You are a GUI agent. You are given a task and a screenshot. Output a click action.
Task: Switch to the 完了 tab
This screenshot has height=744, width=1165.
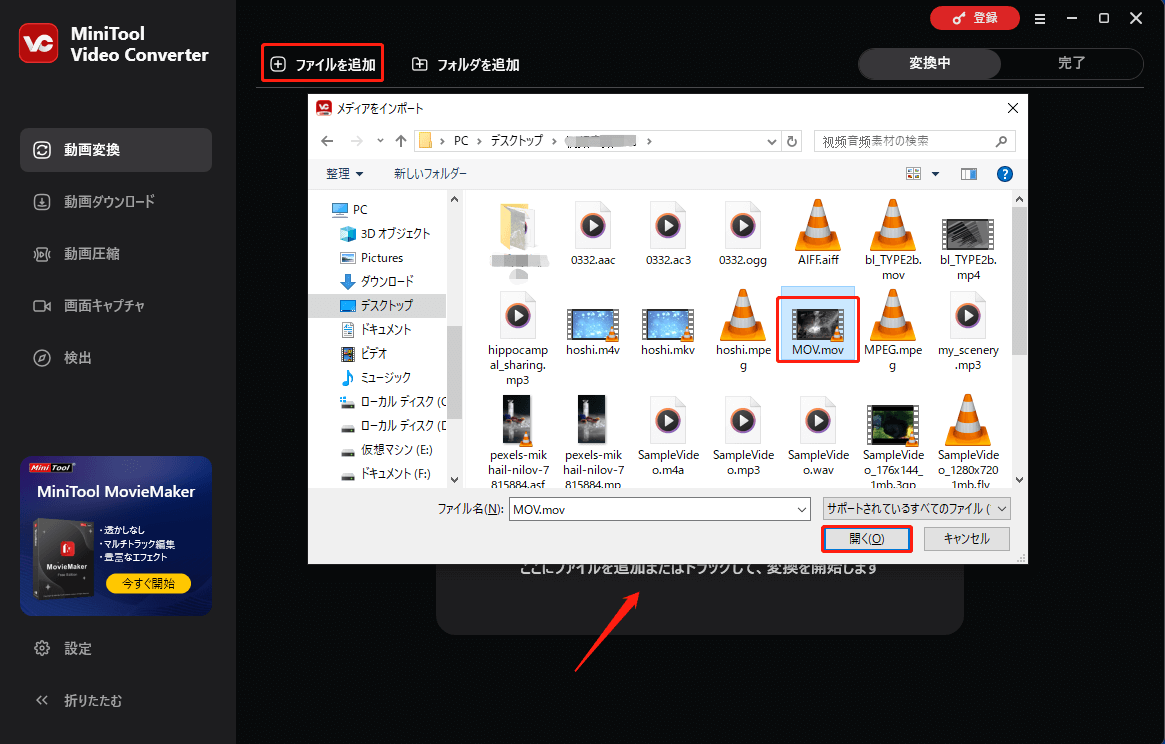tap(1071, 63)
